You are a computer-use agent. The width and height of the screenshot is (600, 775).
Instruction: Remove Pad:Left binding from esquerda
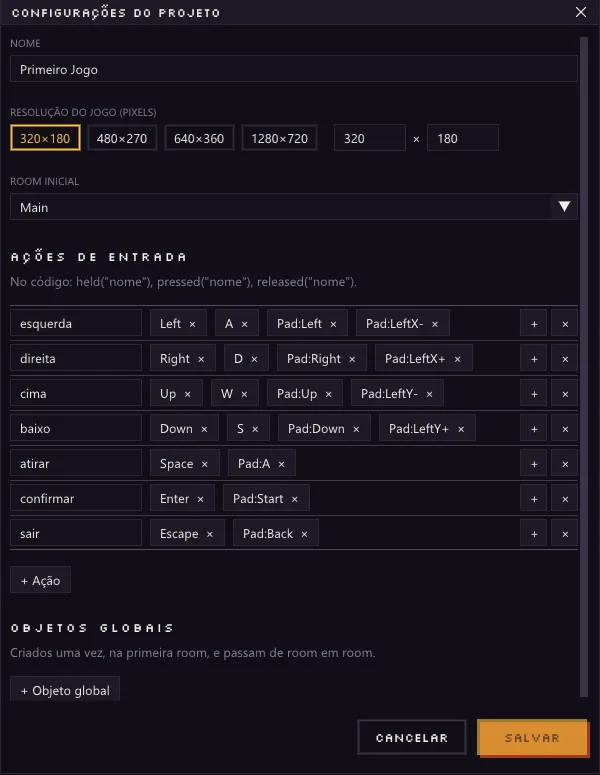pyautogui.click(x=333, y=324)
